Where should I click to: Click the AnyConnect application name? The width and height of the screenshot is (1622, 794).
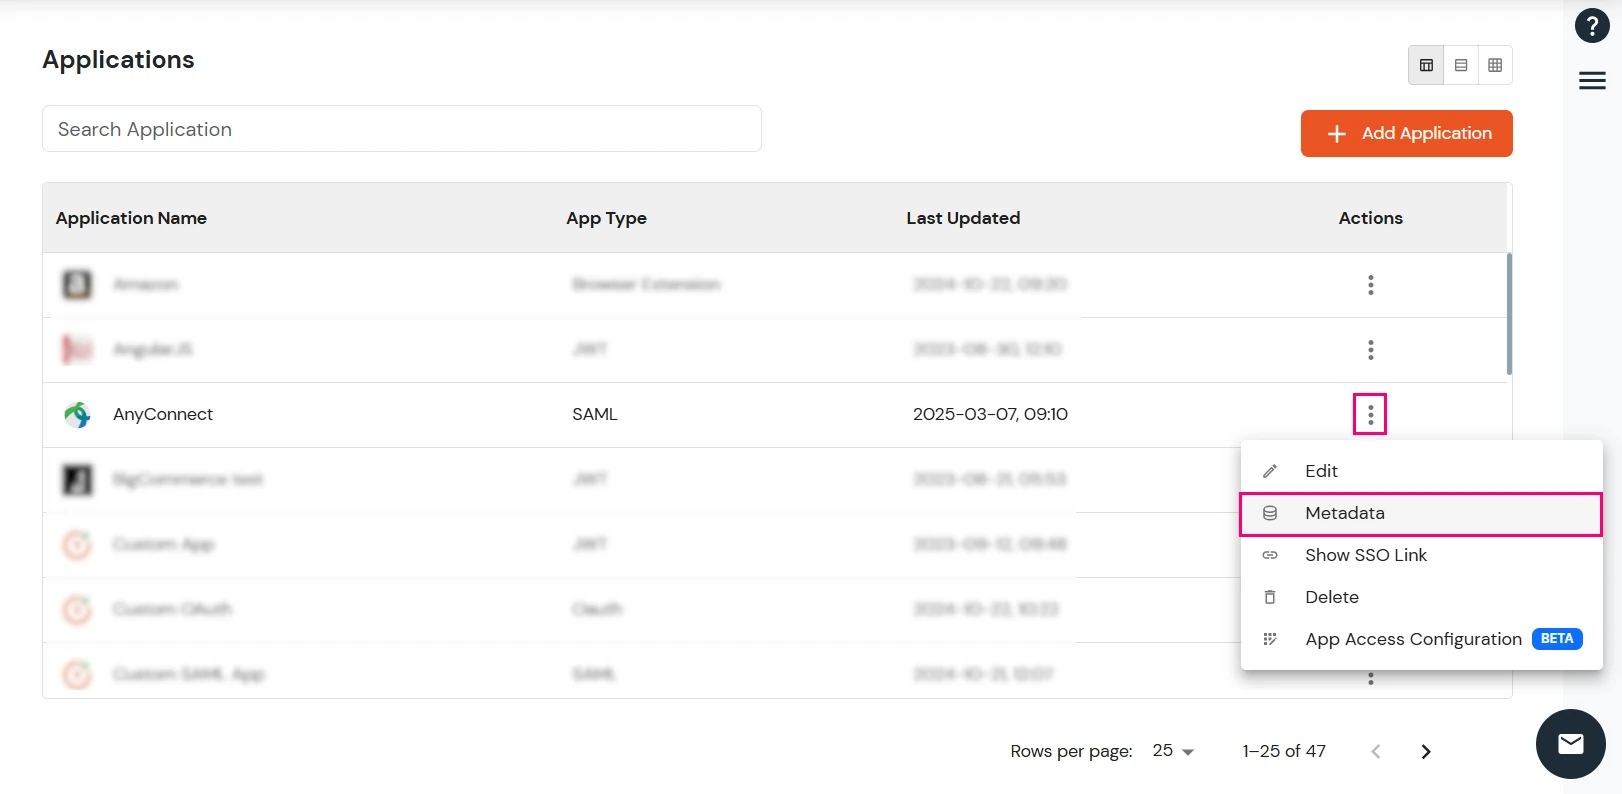163,414
